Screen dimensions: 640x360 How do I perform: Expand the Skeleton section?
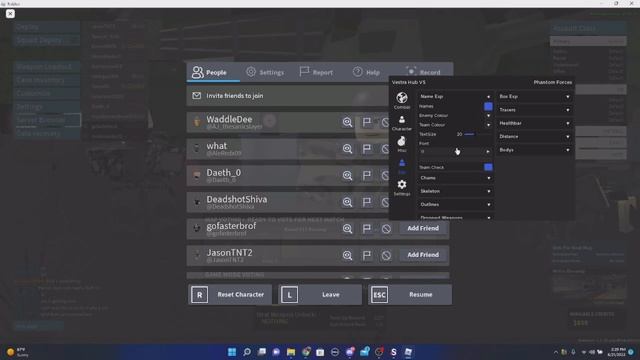click(x=455, y=191)
